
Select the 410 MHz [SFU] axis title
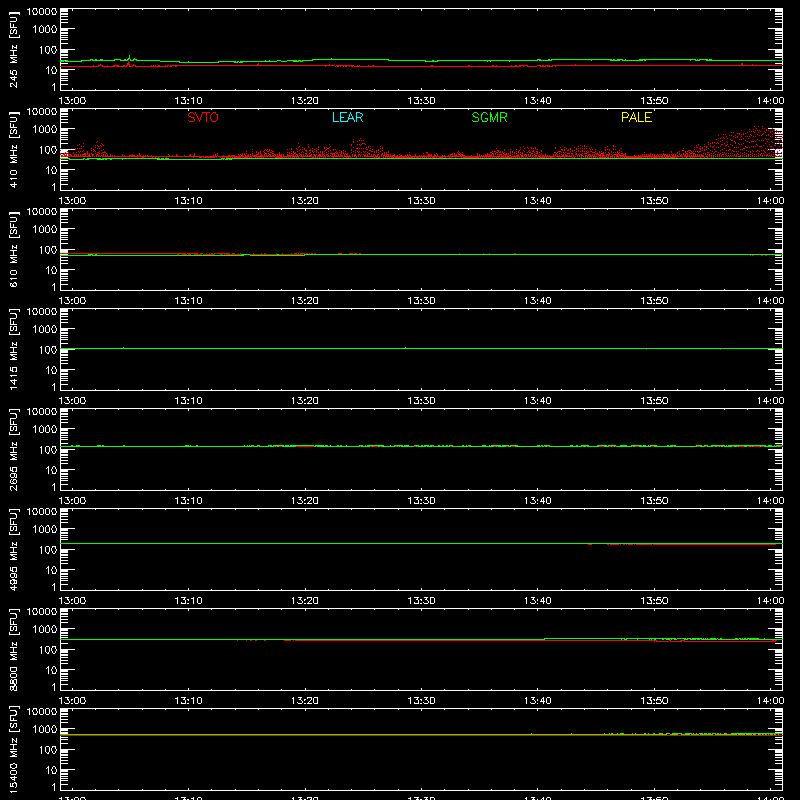pyautogui.click(x=13, y=149)
